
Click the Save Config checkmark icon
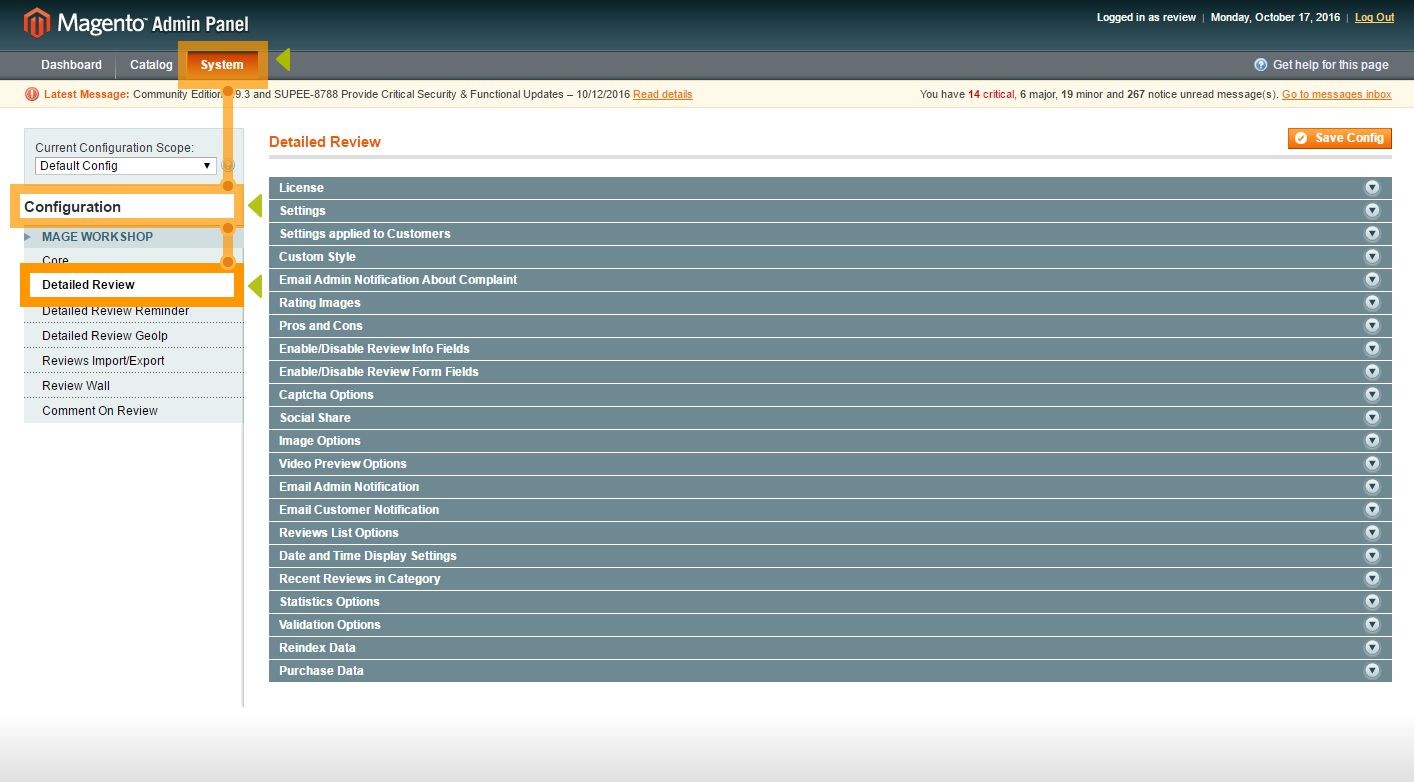[x=1300, y=138]
